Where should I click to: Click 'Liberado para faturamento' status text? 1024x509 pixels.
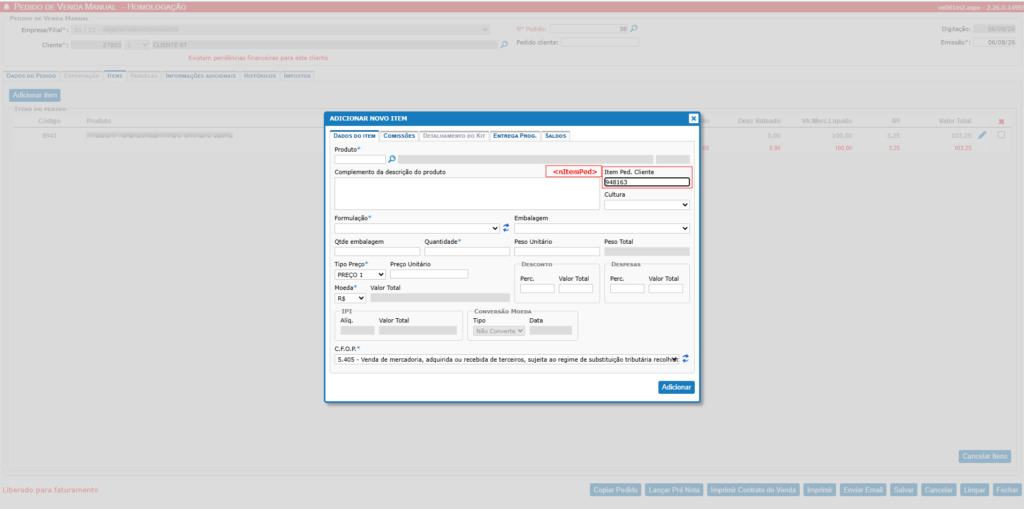coord(51,489)
